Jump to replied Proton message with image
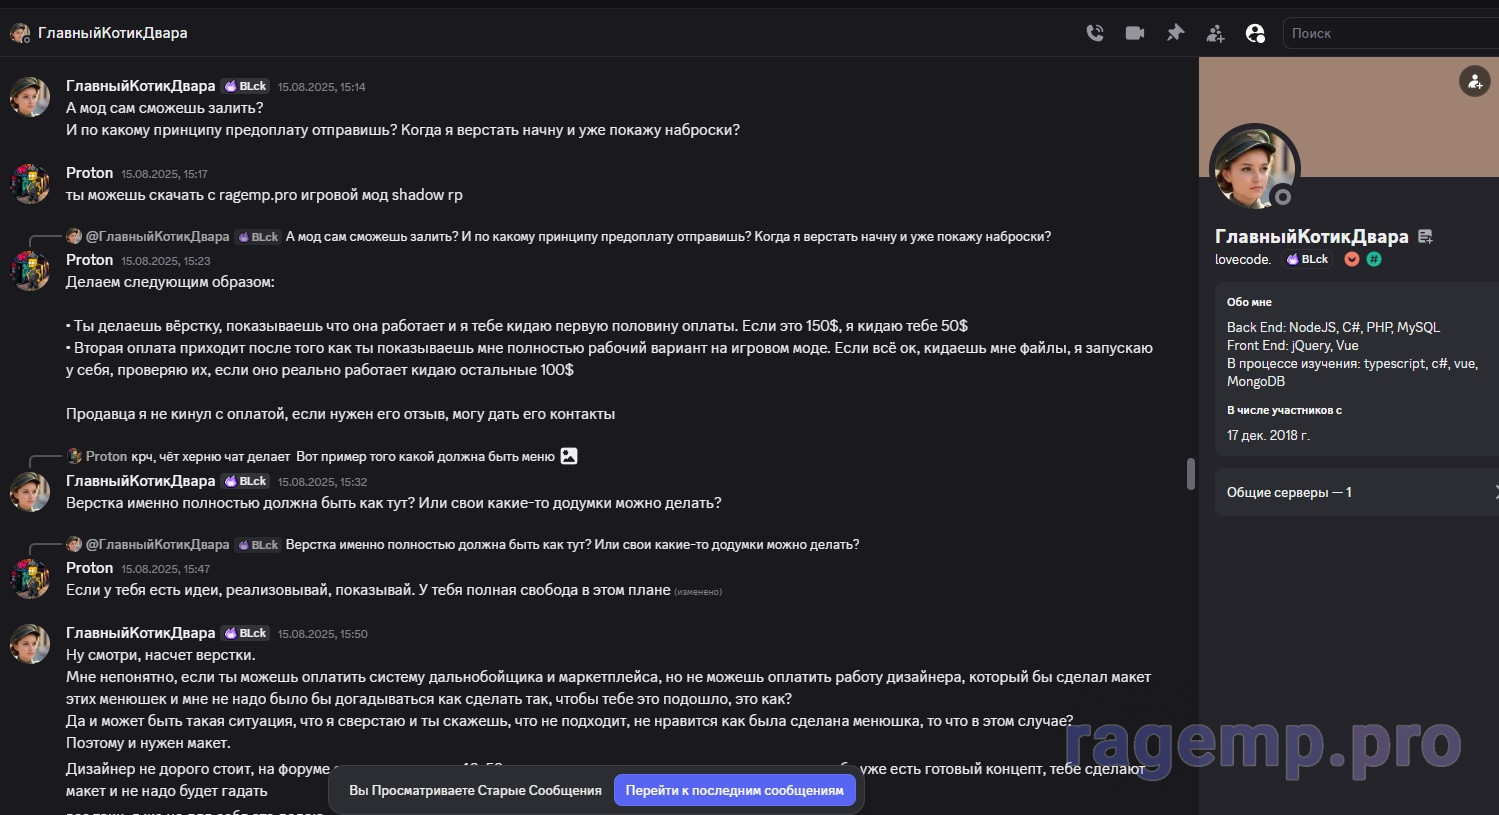 (x=343, y=457)
